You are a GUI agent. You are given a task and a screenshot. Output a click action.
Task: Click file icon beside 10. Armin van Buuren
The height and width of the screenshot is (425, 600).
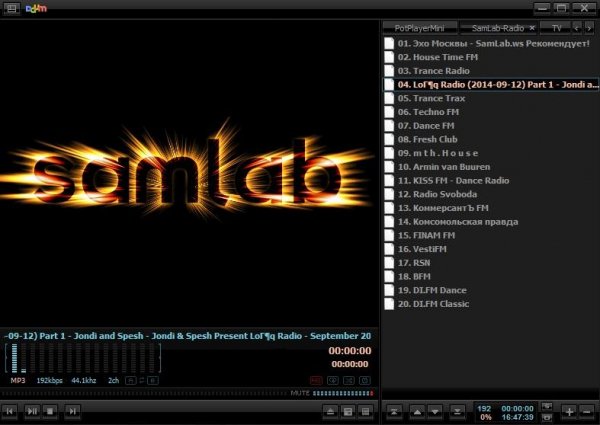[389, 167]
